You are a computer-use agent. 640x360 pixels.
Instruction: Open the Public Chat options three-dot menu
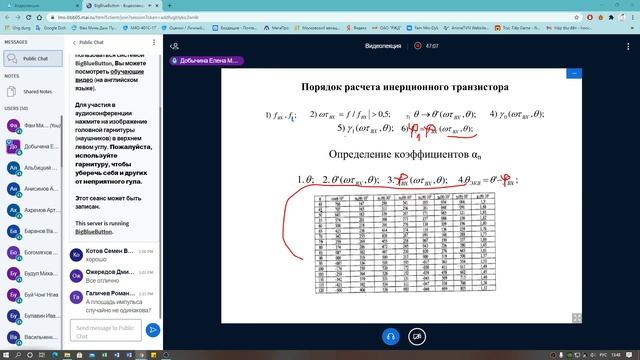click(x=154, y=42)
